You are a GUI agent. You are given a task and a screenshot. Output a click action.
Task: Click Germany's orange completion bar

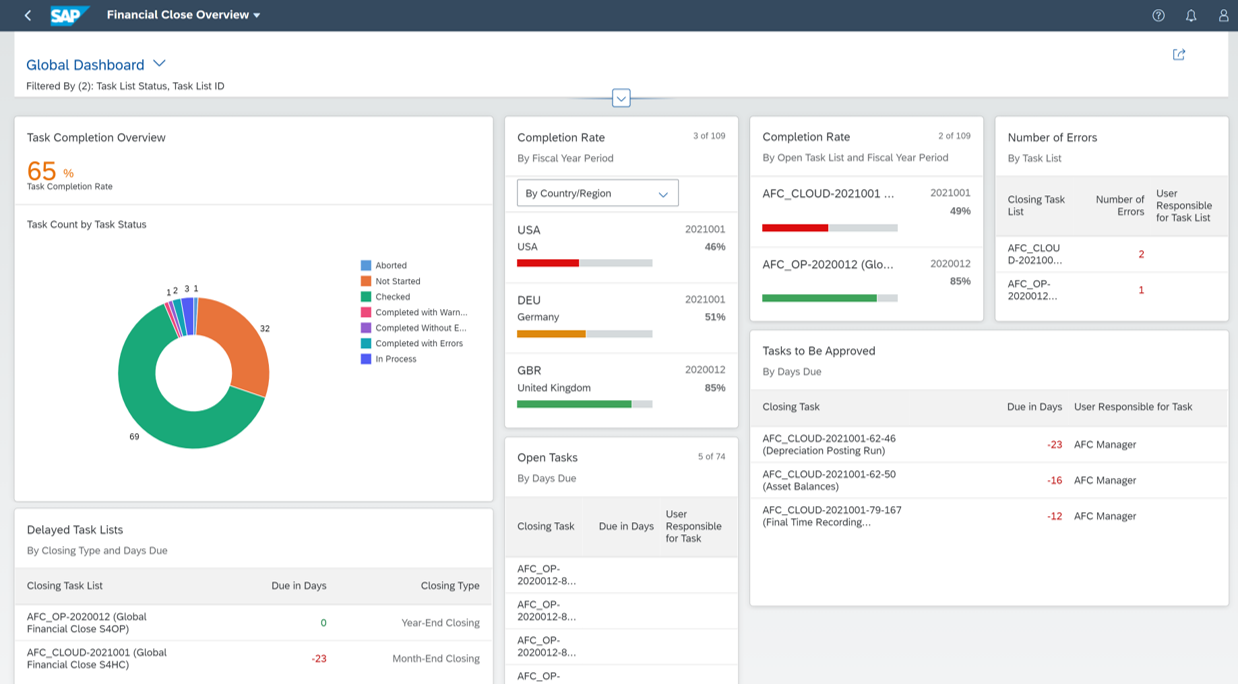(x=550, y=334)
